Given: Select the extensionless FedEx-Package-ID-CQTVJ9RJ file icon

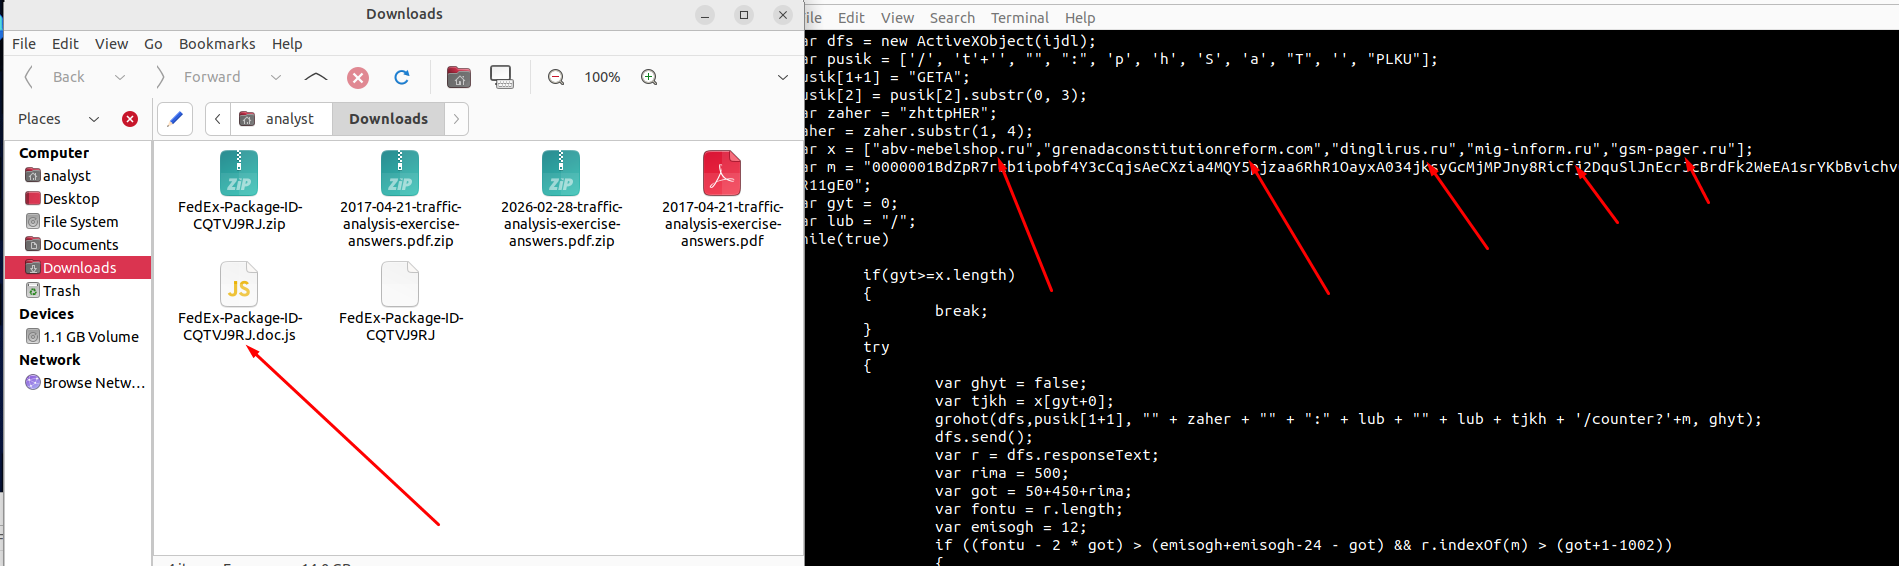Looking at the screenshot, I should [400, 285].
